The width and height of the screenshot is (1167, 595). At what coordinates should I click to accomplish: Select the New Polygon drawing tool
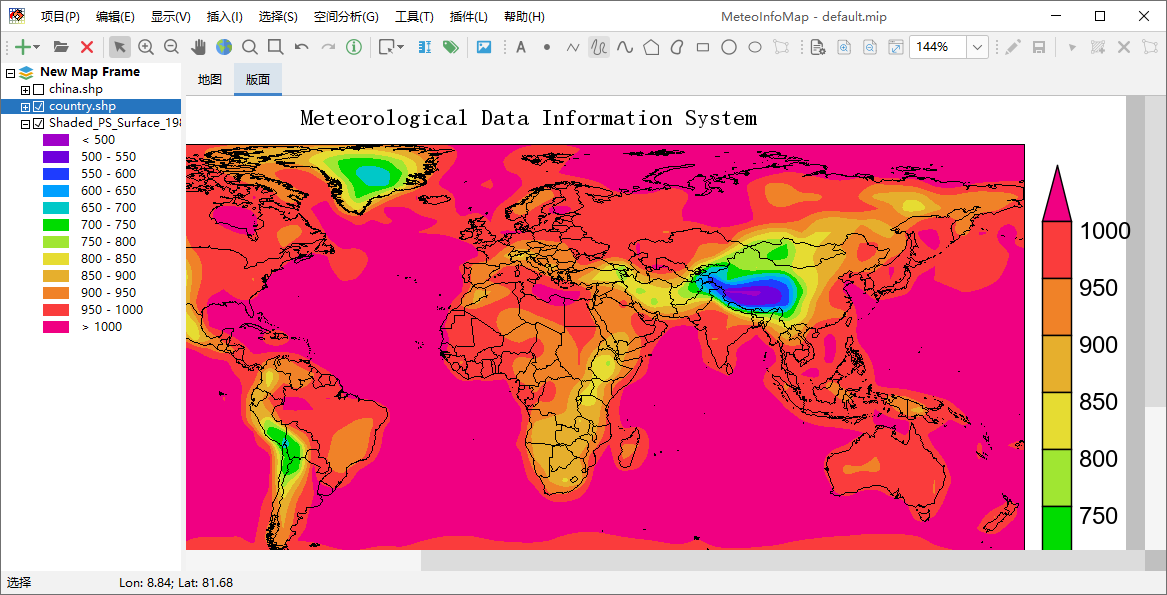651,47
